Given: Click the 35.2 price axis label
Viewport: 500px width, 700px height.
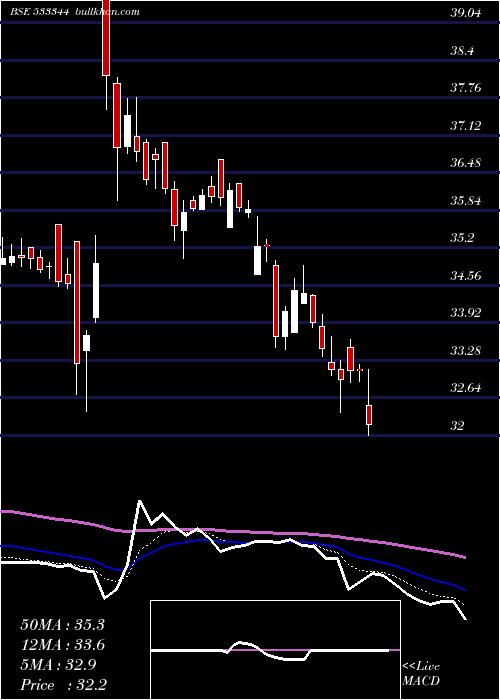Looking at the screenshot, I should (x=462, y=238).
